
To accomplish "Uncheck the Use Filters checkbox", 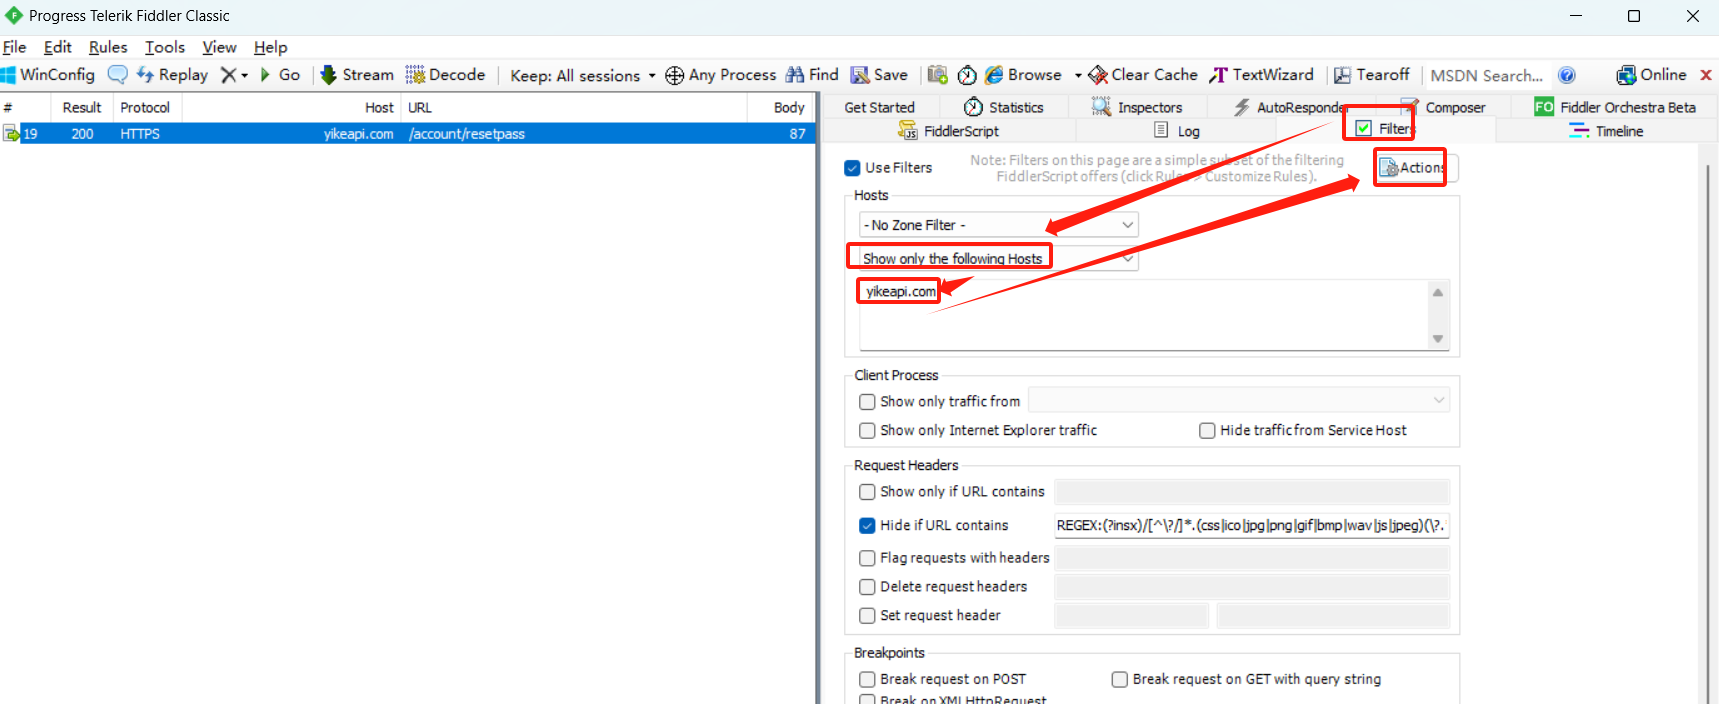I will (x=852, y=168).
